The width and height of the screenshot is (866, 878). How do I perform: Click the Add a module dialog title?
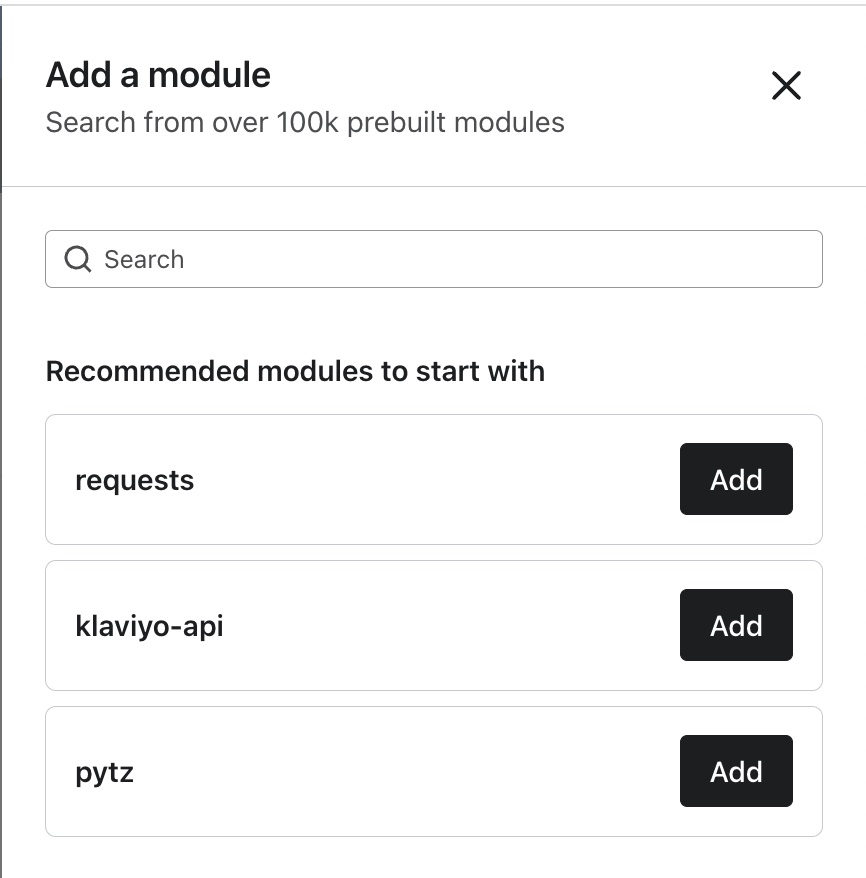(157, 74)
